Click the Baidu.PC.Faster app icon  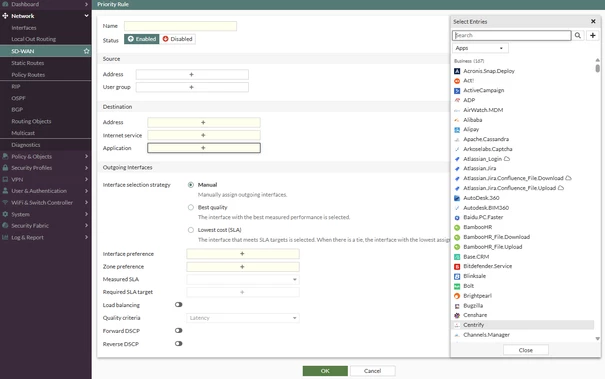coord(457,218)
